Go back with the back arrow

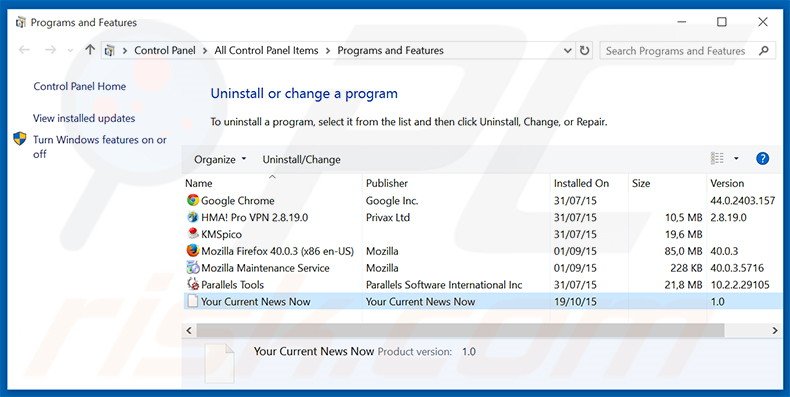tap(24, 50)
